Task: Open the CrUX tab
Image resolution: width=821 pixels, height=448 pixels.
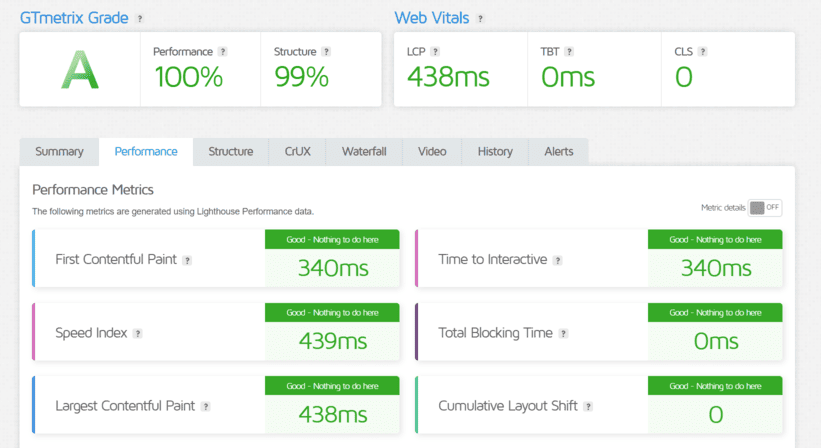Action: tap(297, 152)
